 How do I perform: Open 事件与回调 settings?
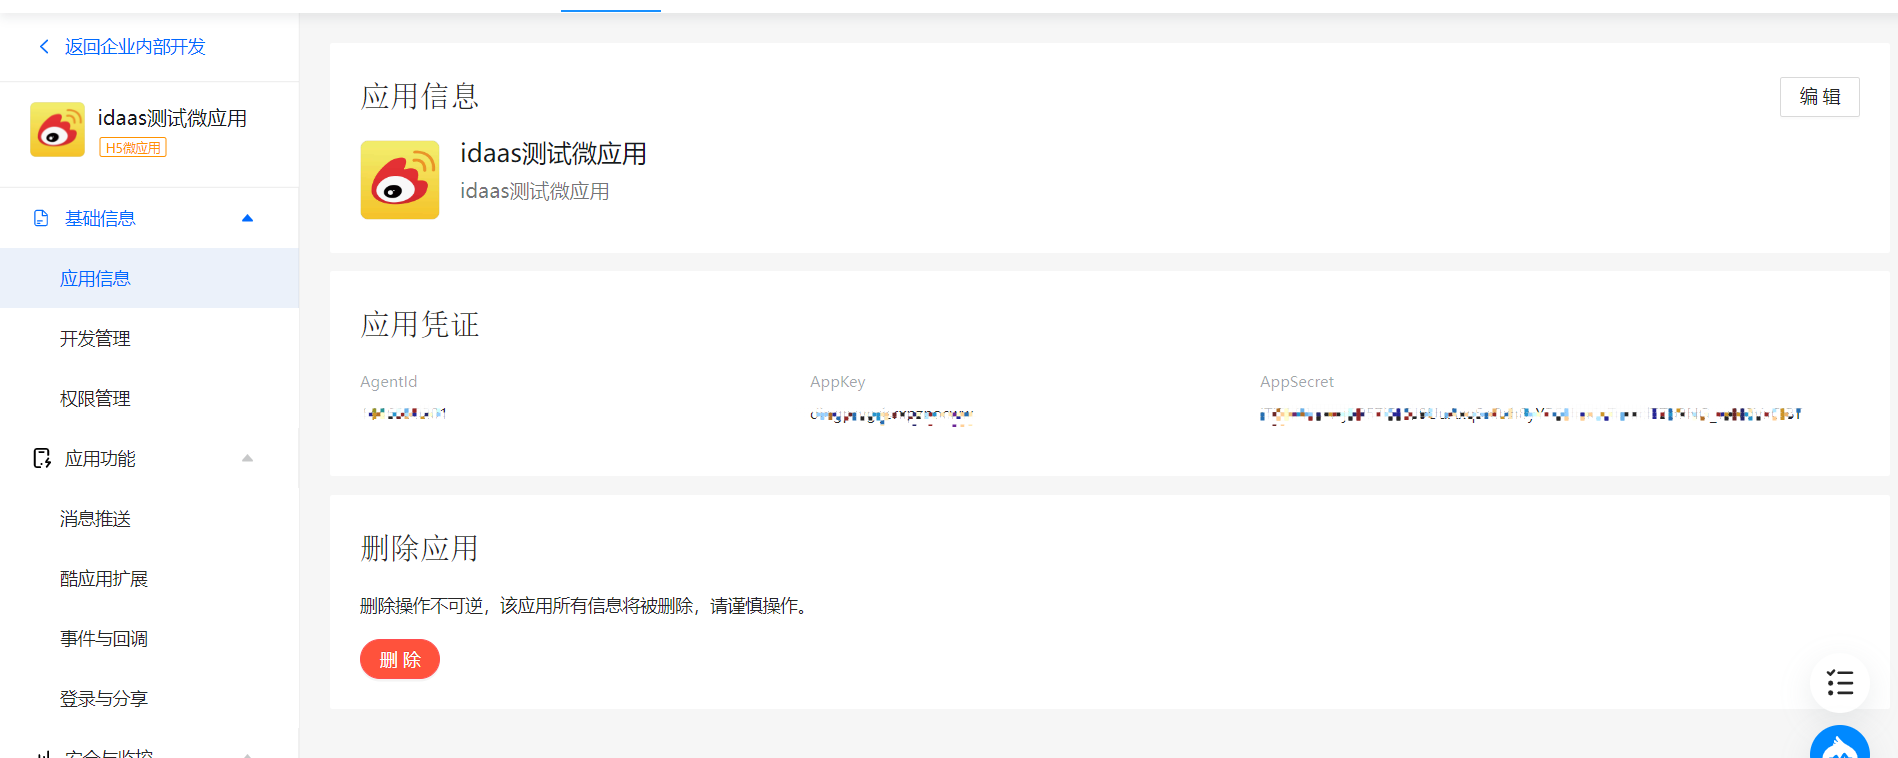point(104,639)
